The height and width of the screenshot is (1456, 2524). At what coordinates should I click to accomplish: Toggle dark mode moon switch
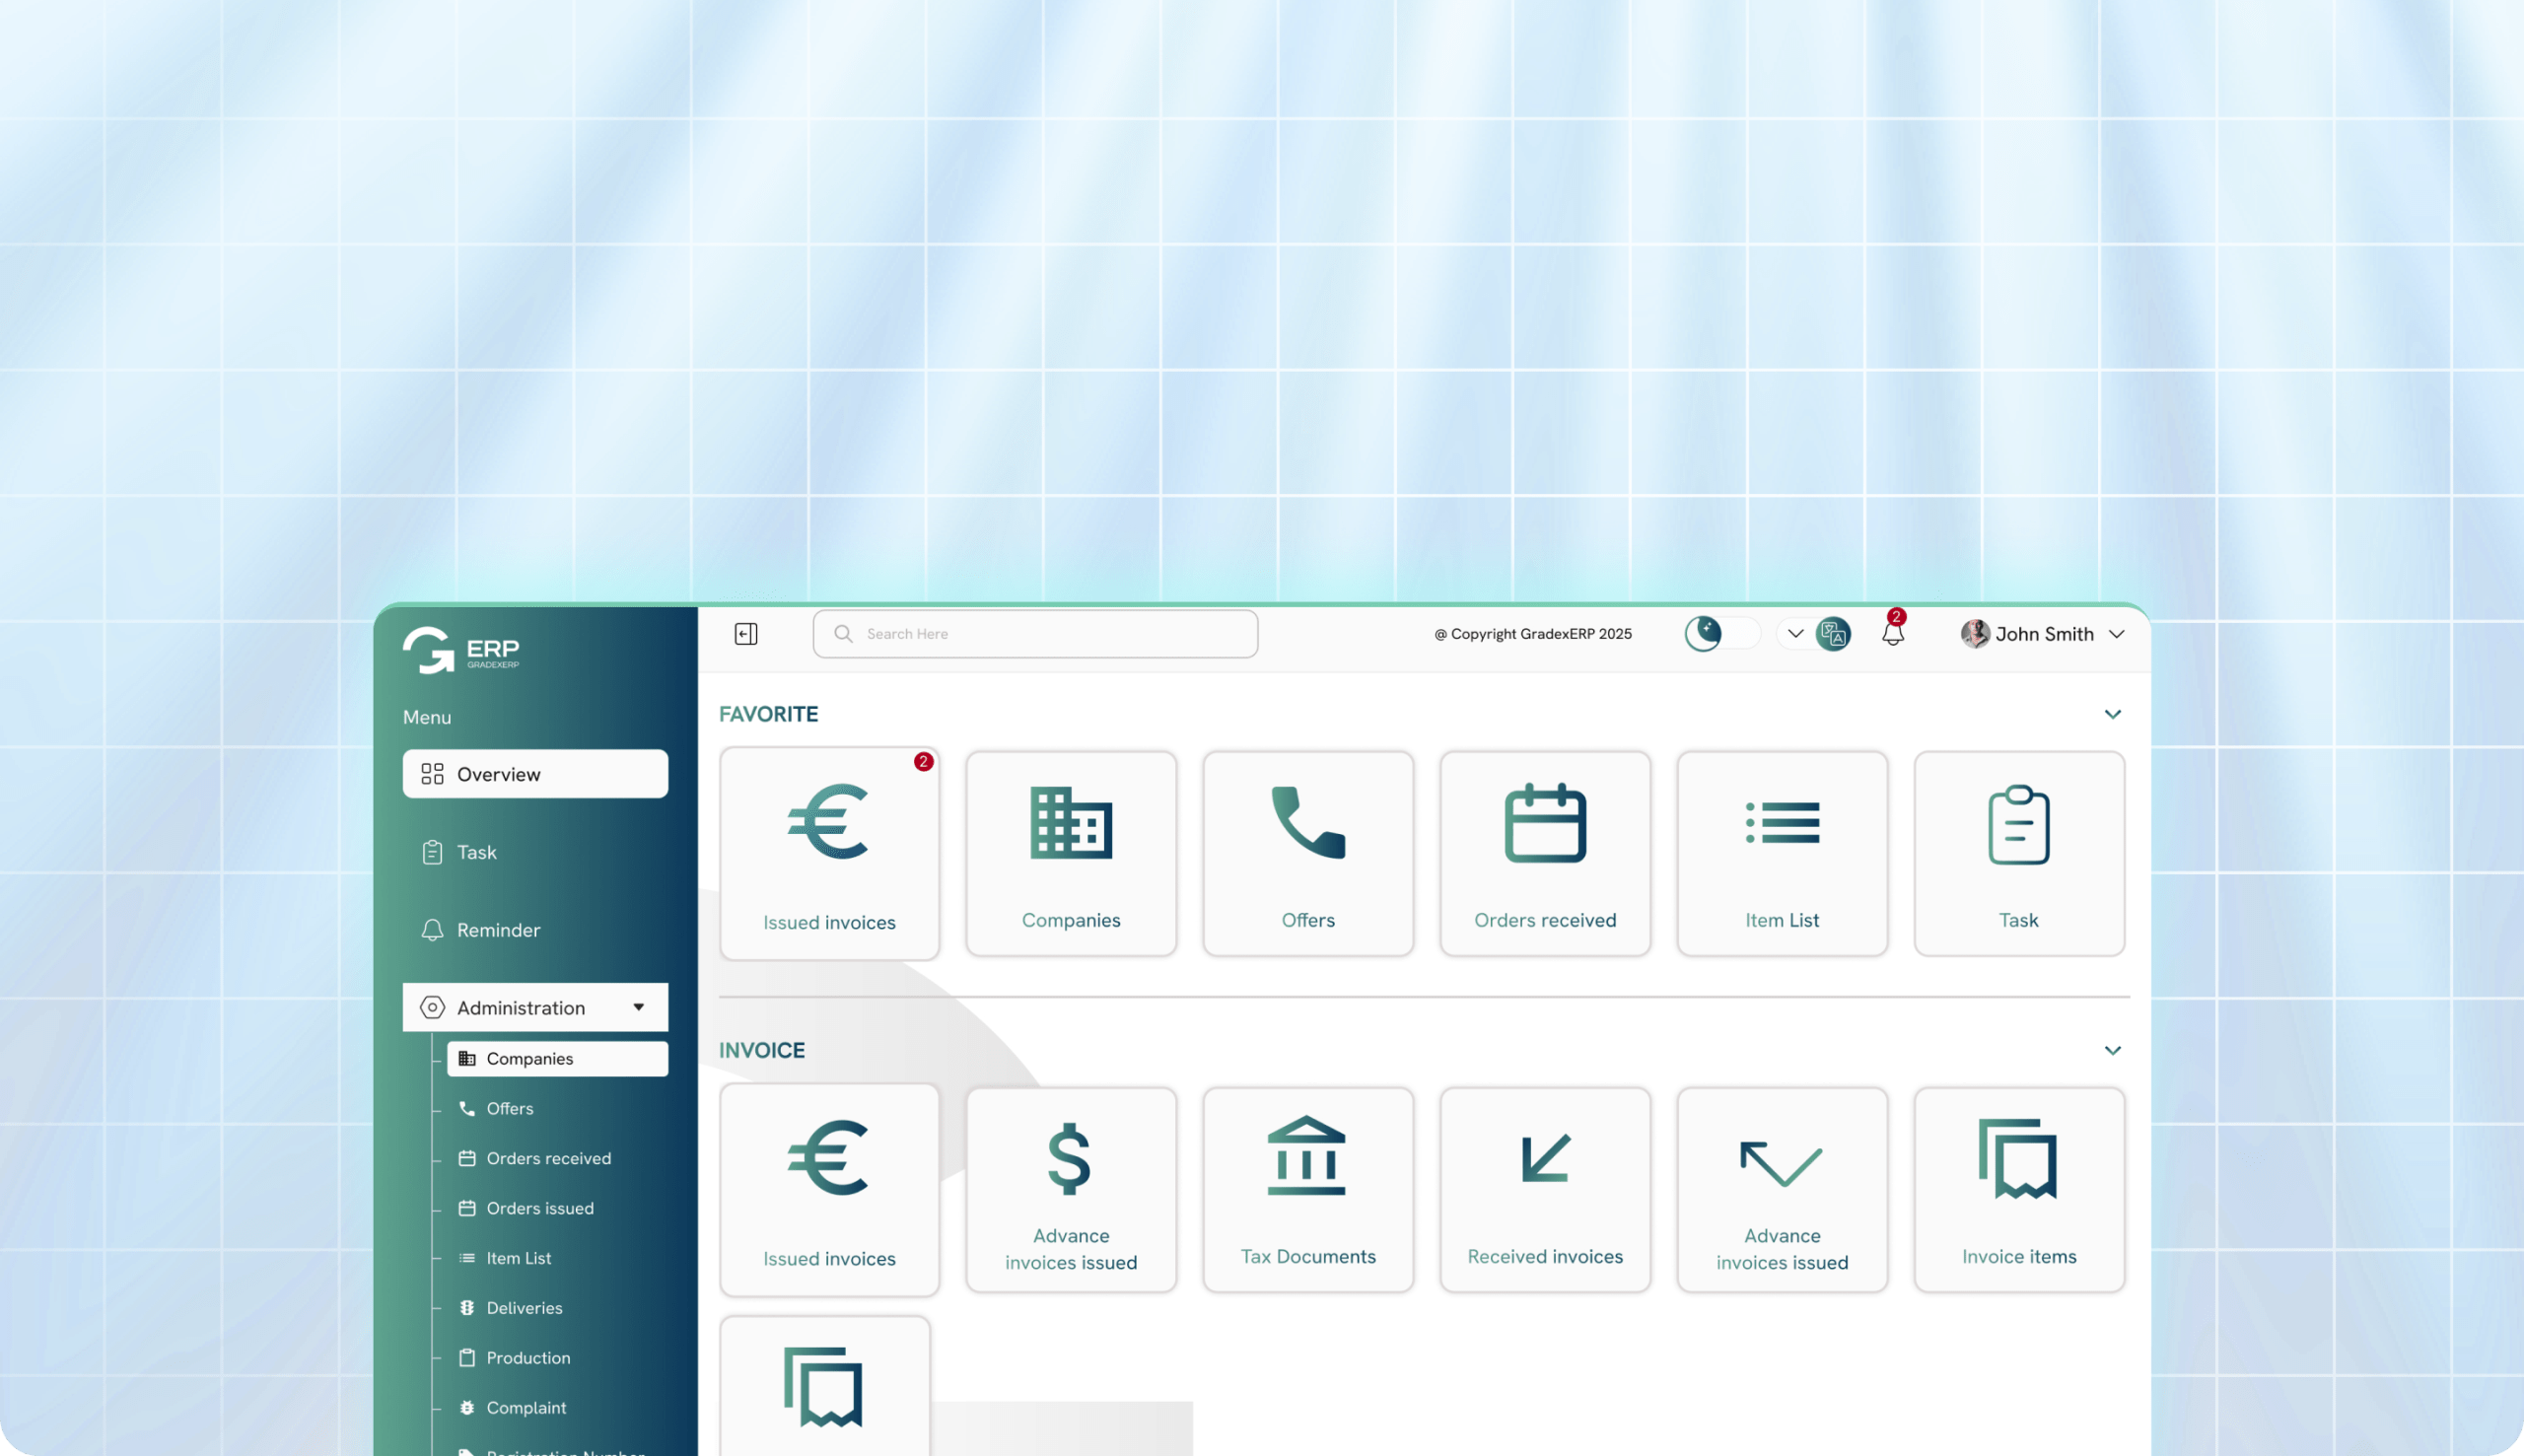[1721, 634]
